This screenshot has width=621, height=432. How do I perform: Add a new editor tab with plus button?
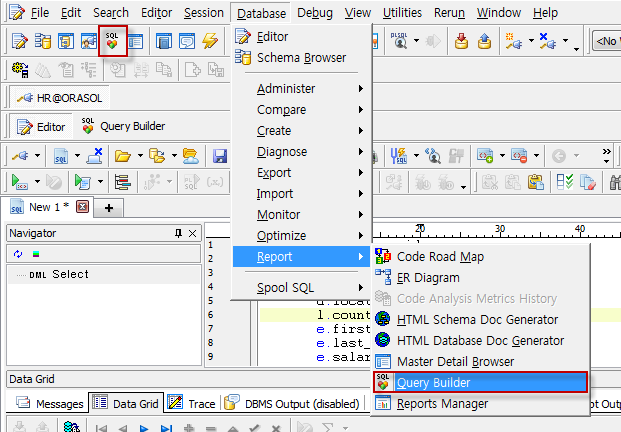pos(108,207)
